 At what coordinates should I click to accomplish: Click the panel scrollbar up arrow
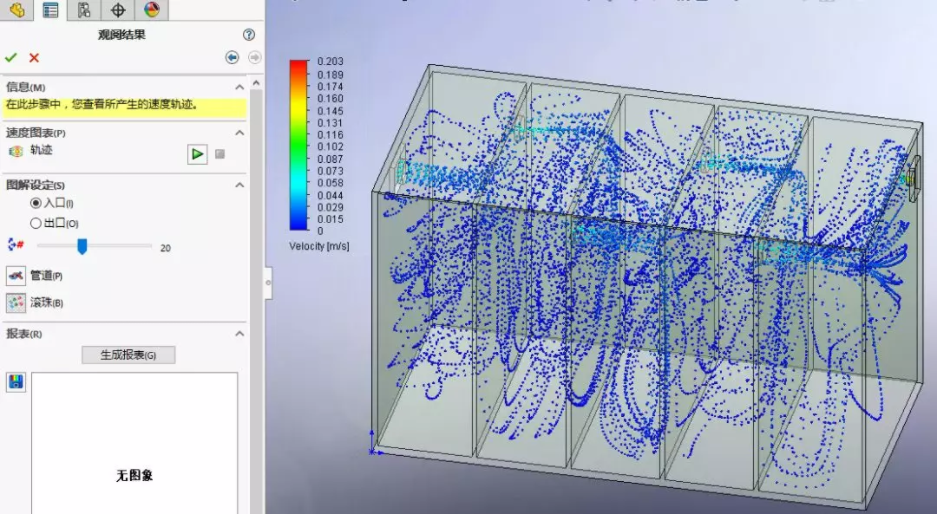256,82
